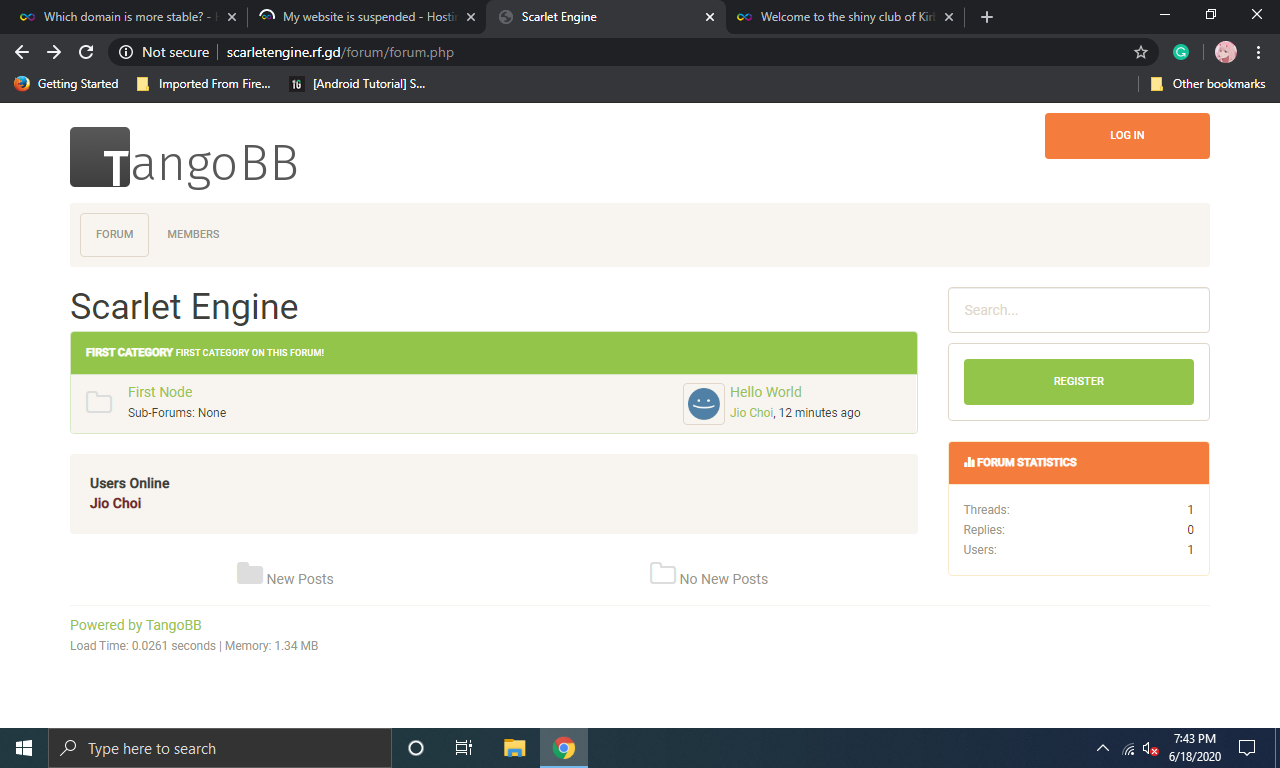This screenshot has width=1280, height=768.
Task: Click the browser forward arrow
Action: tap(54, 52)
